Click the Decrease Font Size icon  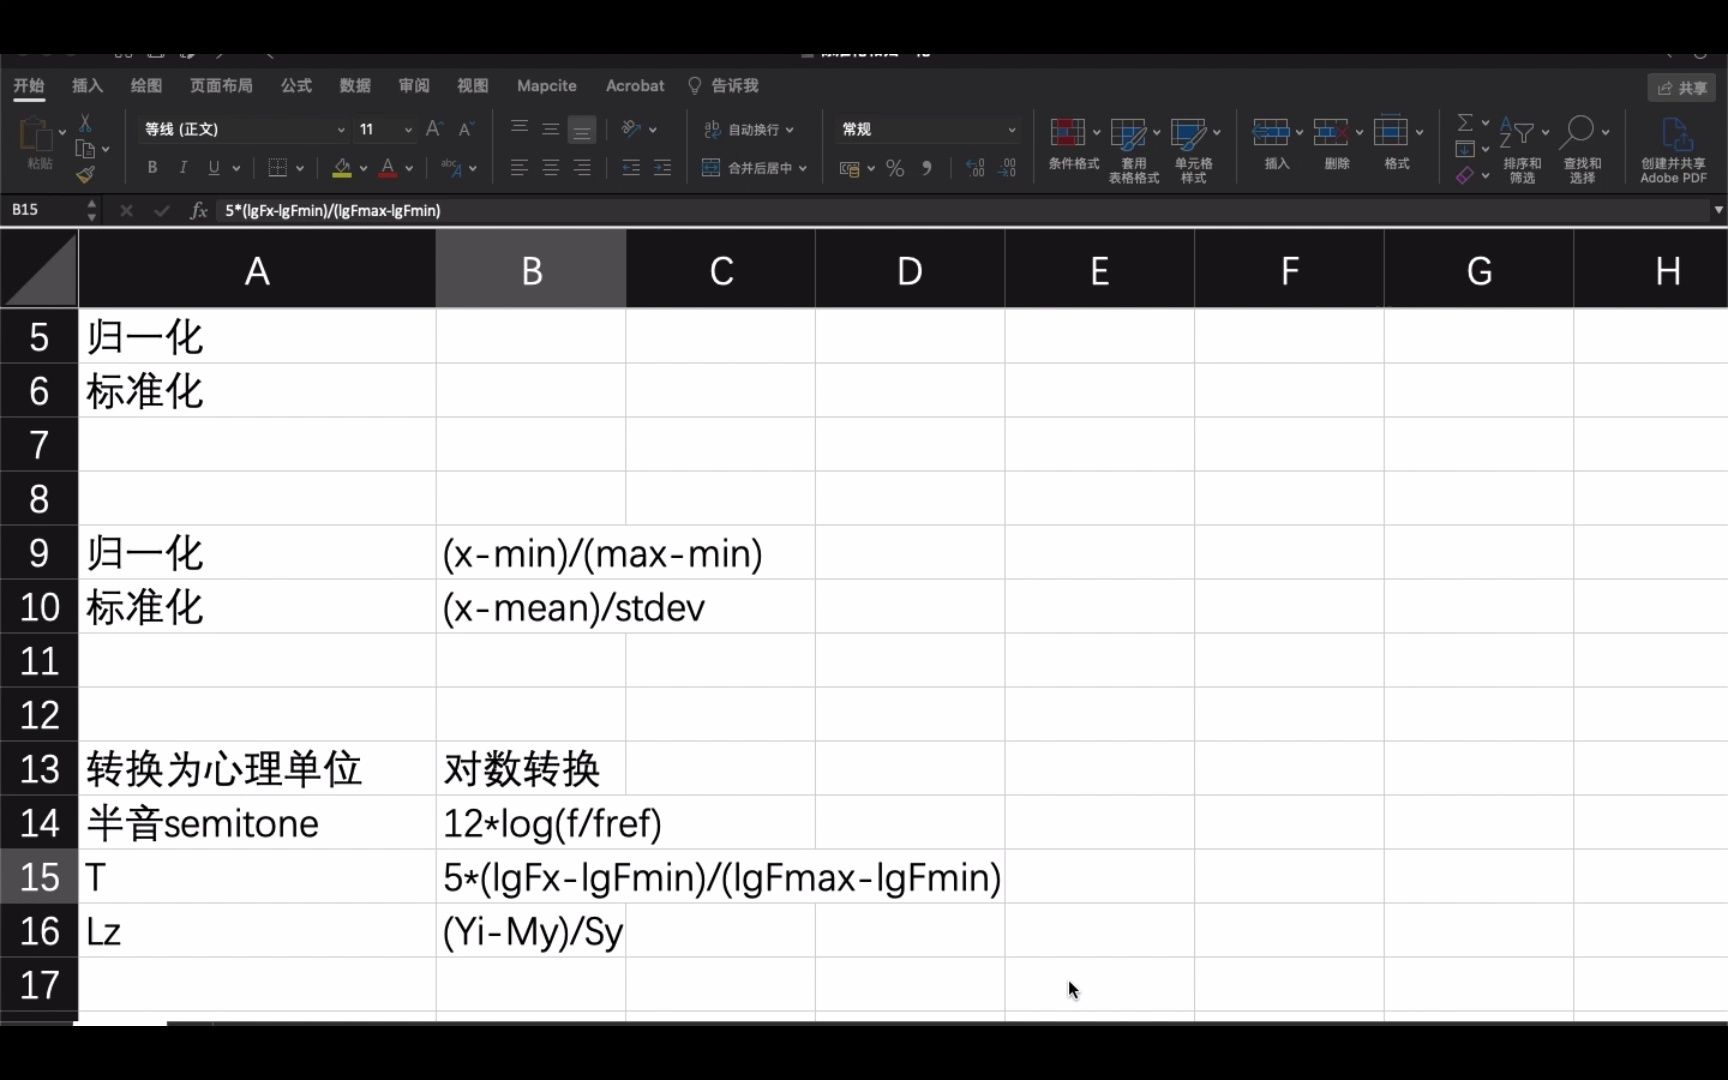pos(466,129)
